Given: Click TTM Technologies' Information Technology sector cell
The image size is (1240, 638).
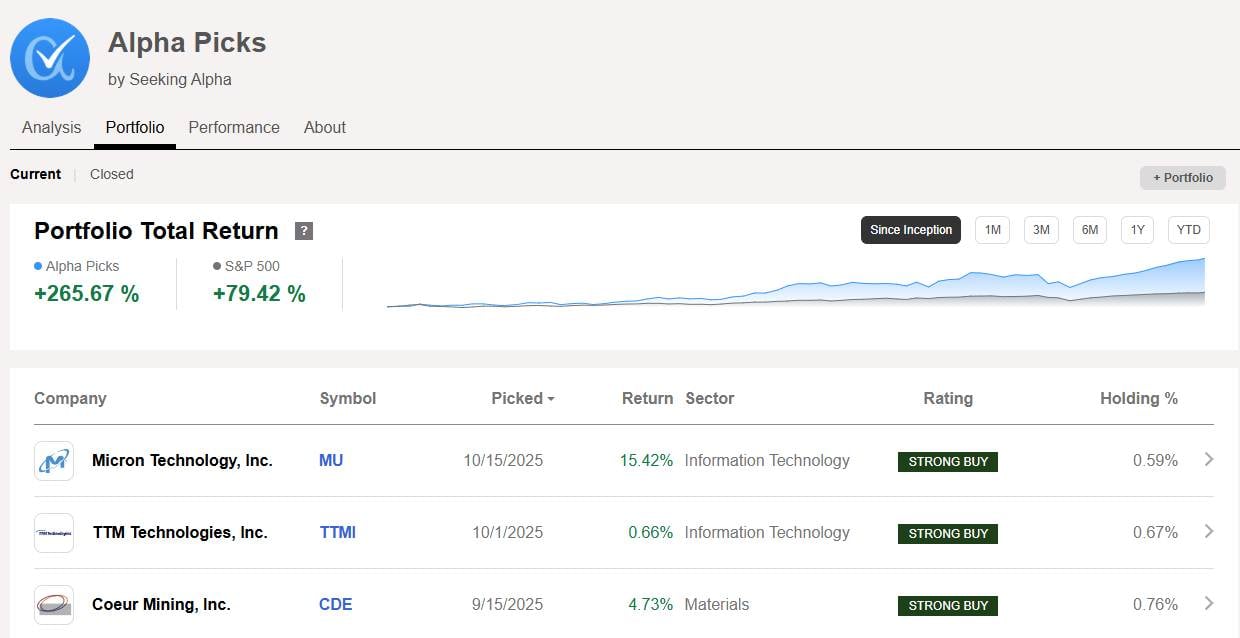Looking at the screenshot, I should click(767, 533).
